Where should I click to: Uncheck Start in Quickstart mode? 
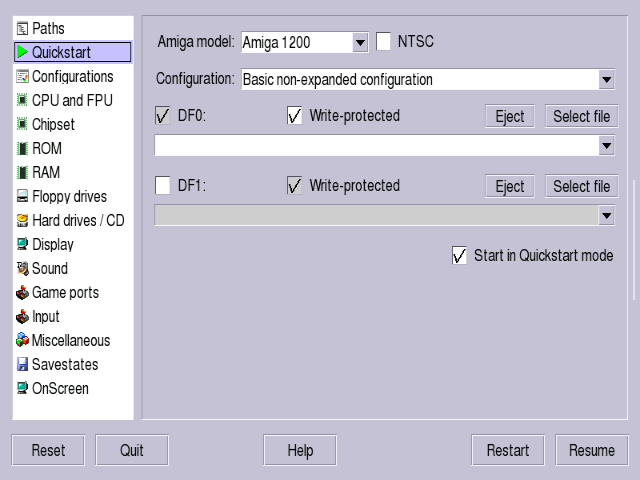(459, 256)
